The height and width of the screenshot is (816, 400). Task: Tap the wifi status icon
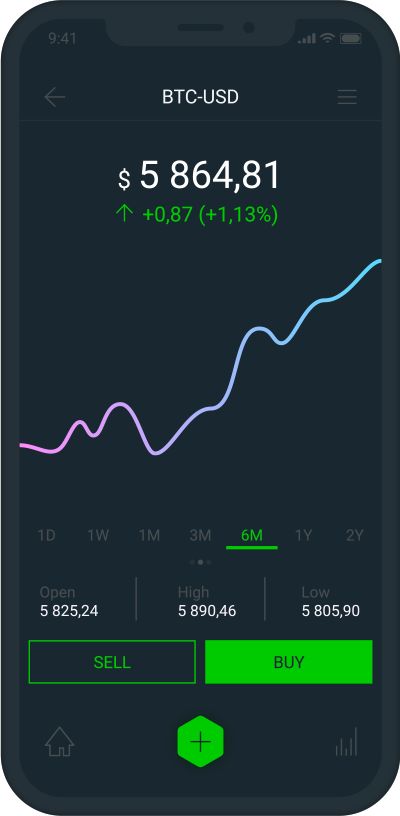(x=327, y=38)
